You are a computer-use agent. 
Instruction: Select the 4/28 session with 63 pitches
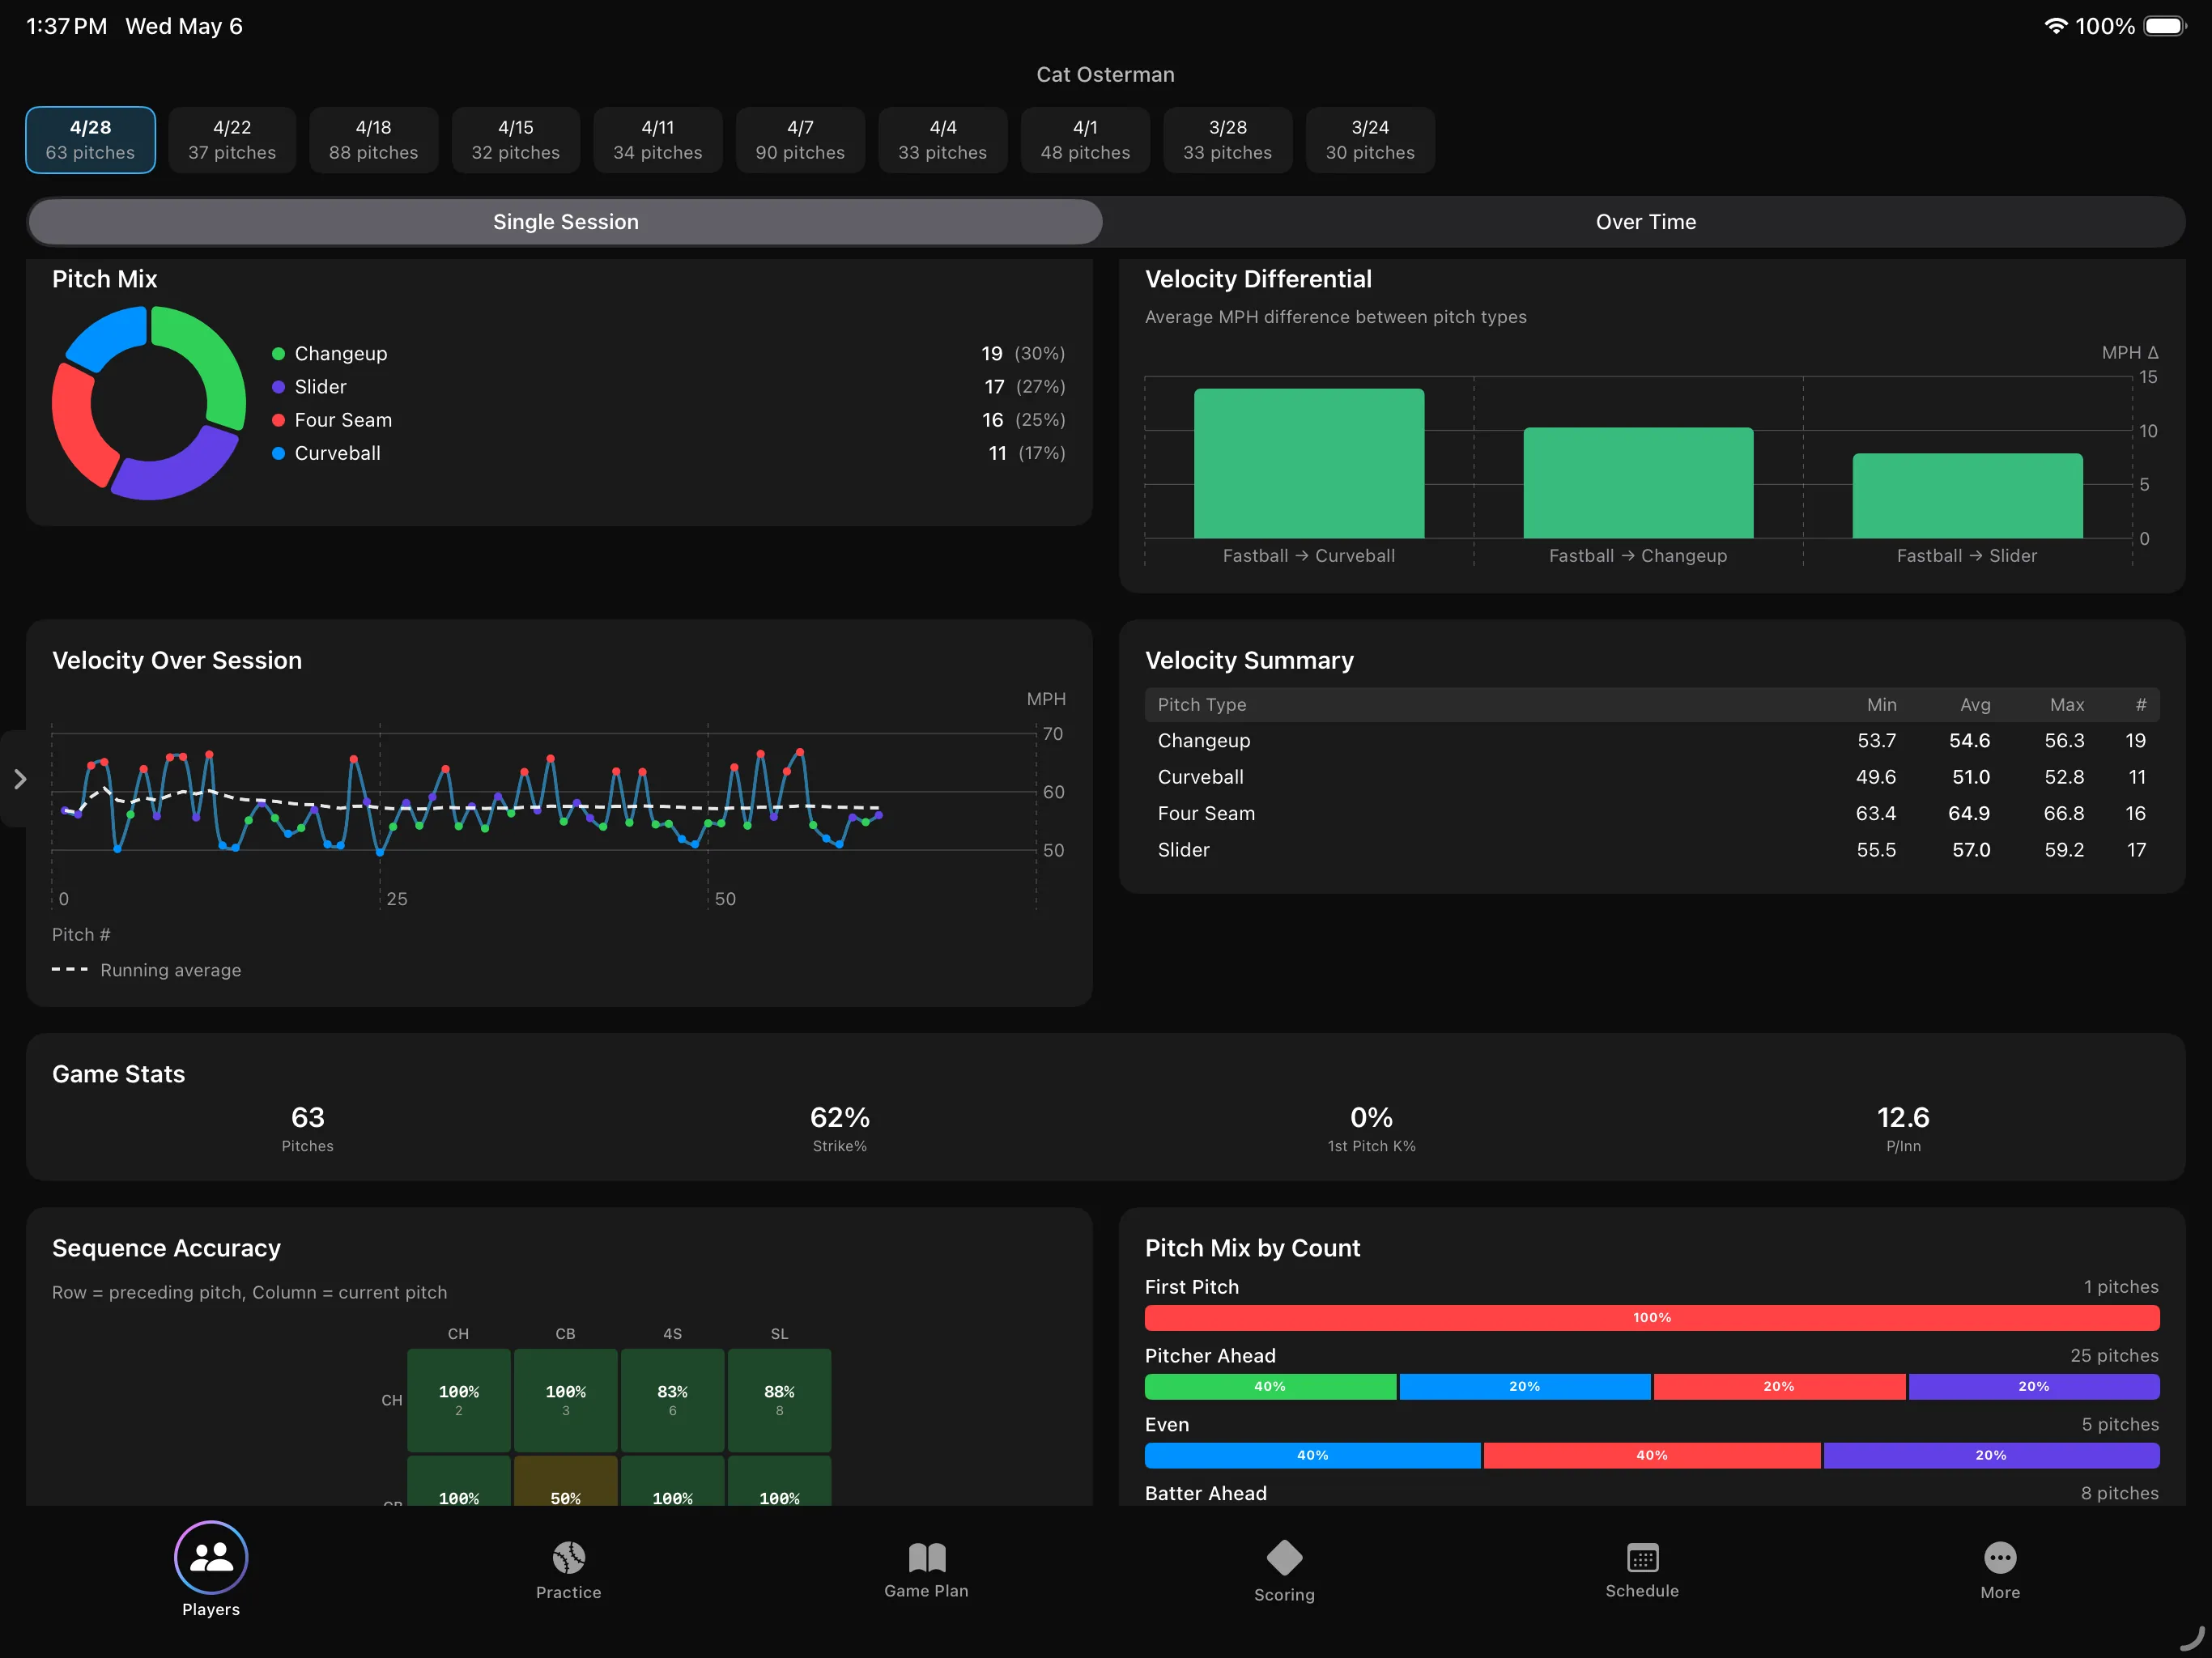tap(90, 140)
